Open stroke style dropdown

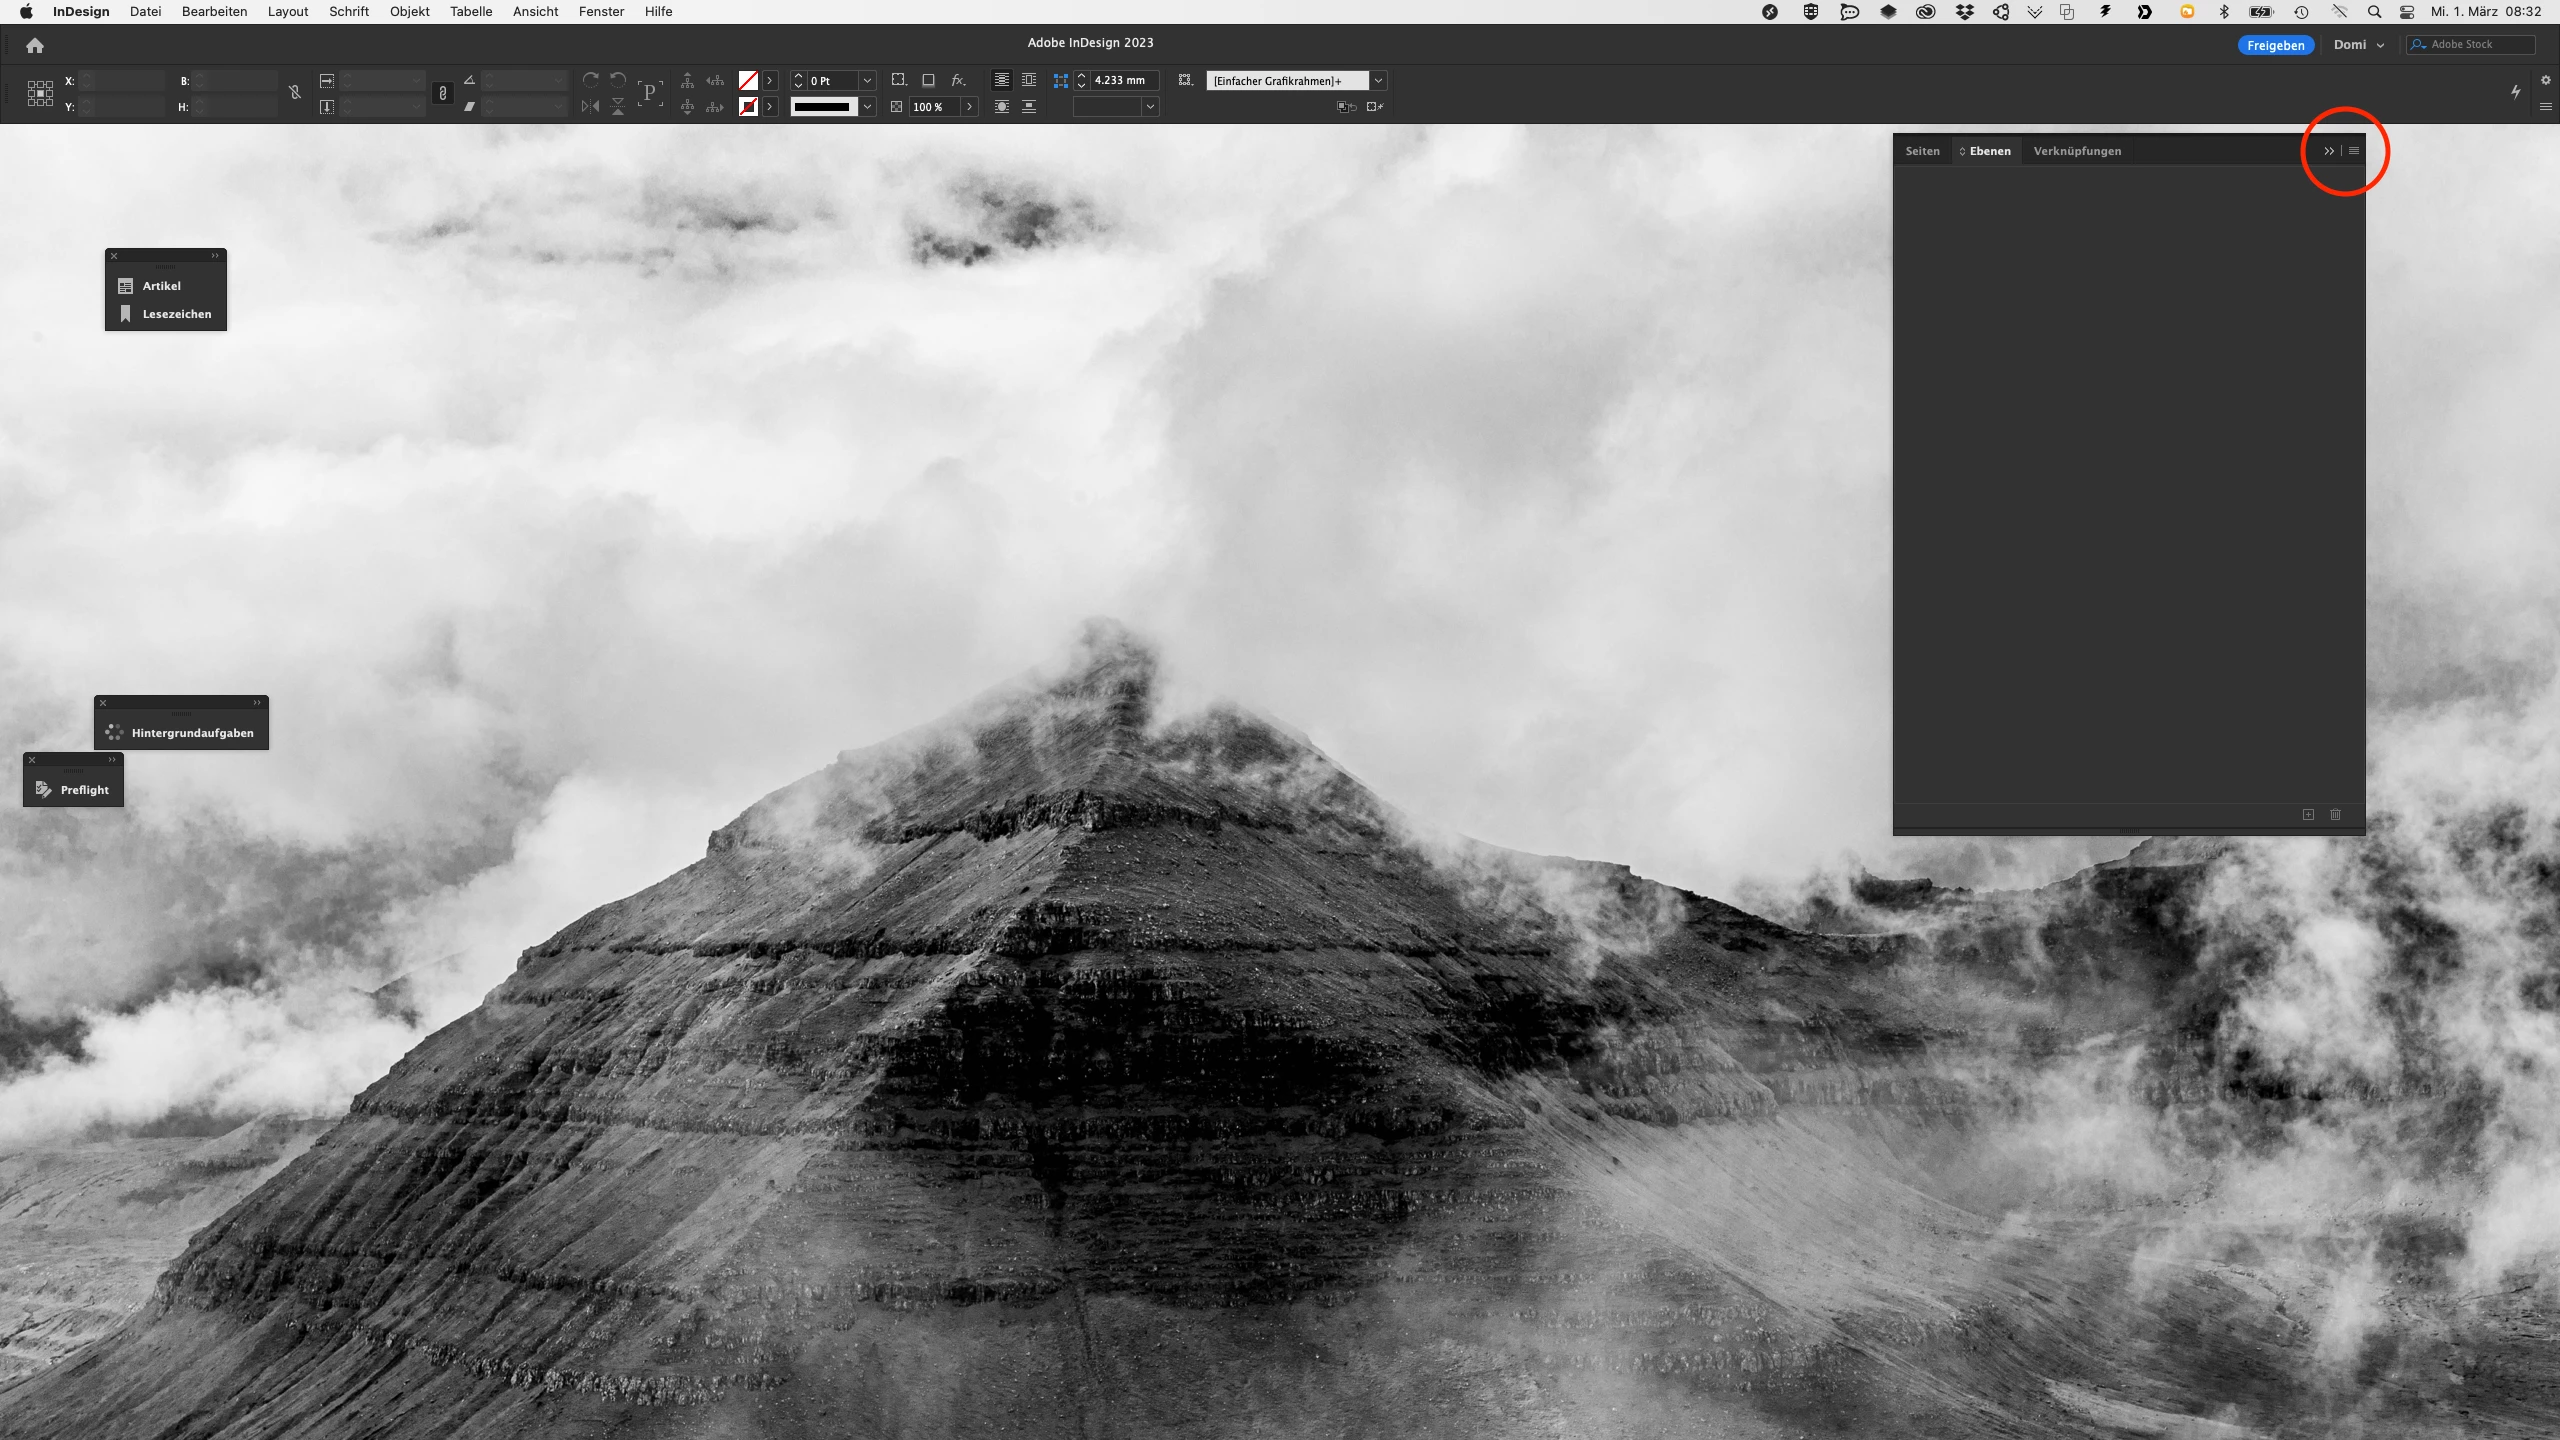point(867,107)
